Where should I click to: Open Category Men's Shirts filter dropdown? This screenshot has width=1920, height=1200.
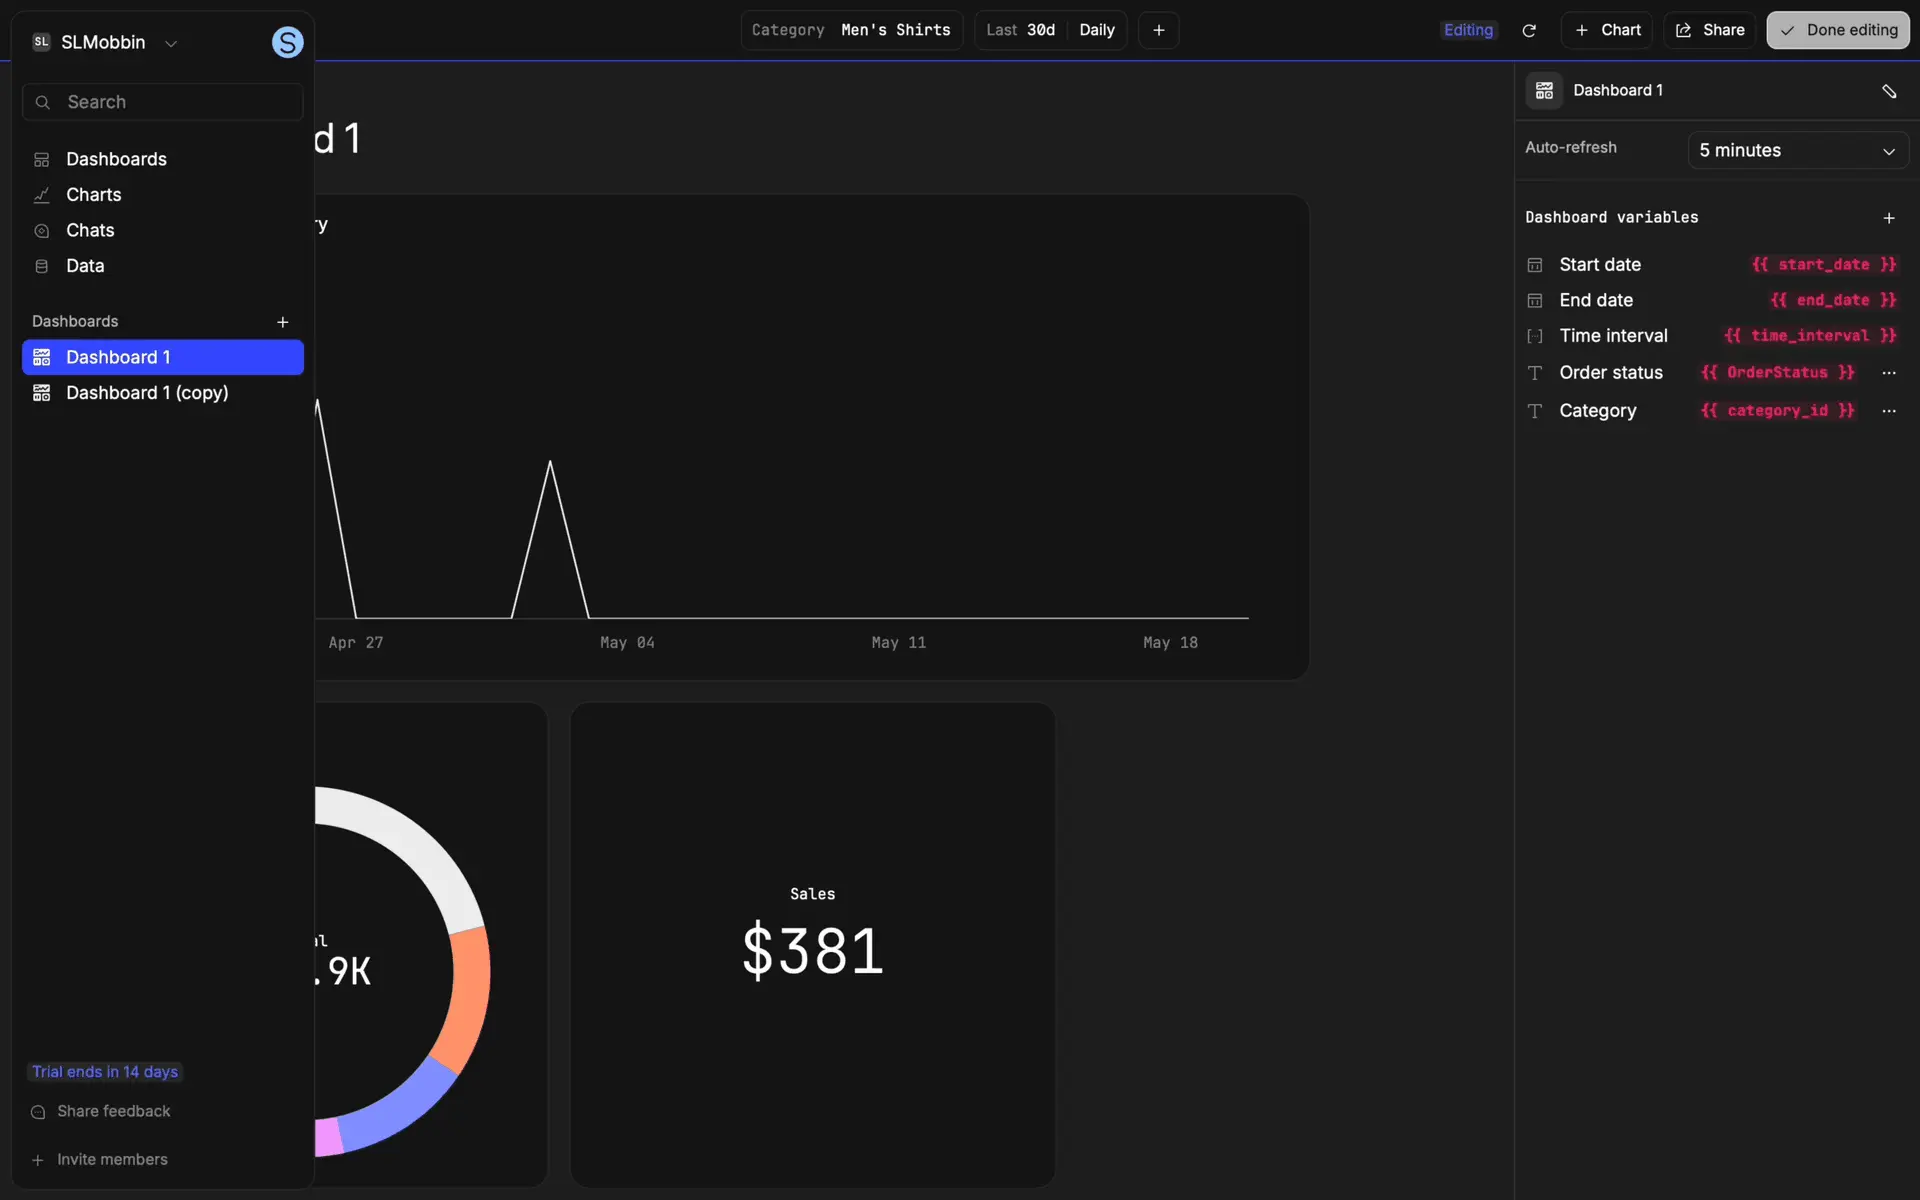tap(851, 30)
